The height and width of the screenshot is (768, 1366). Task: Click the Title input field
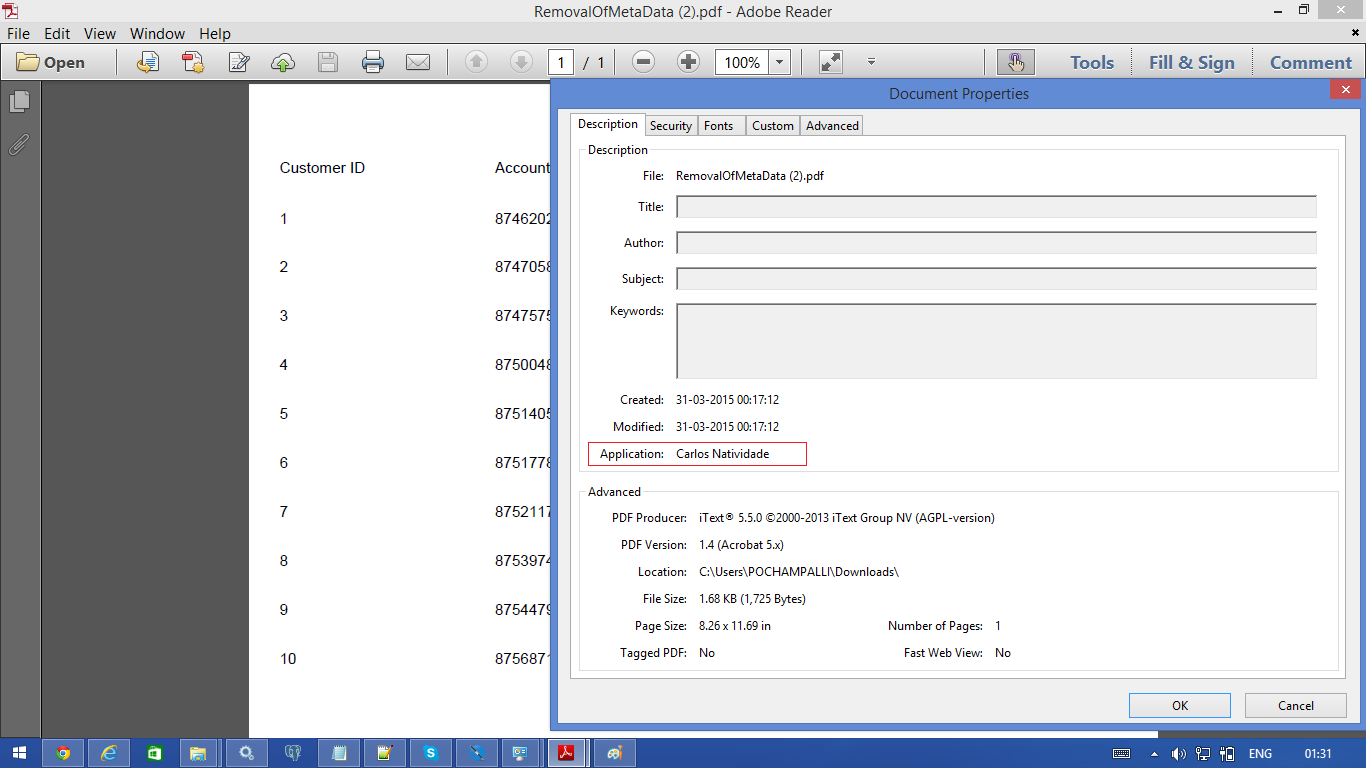[x=996, y=207]
